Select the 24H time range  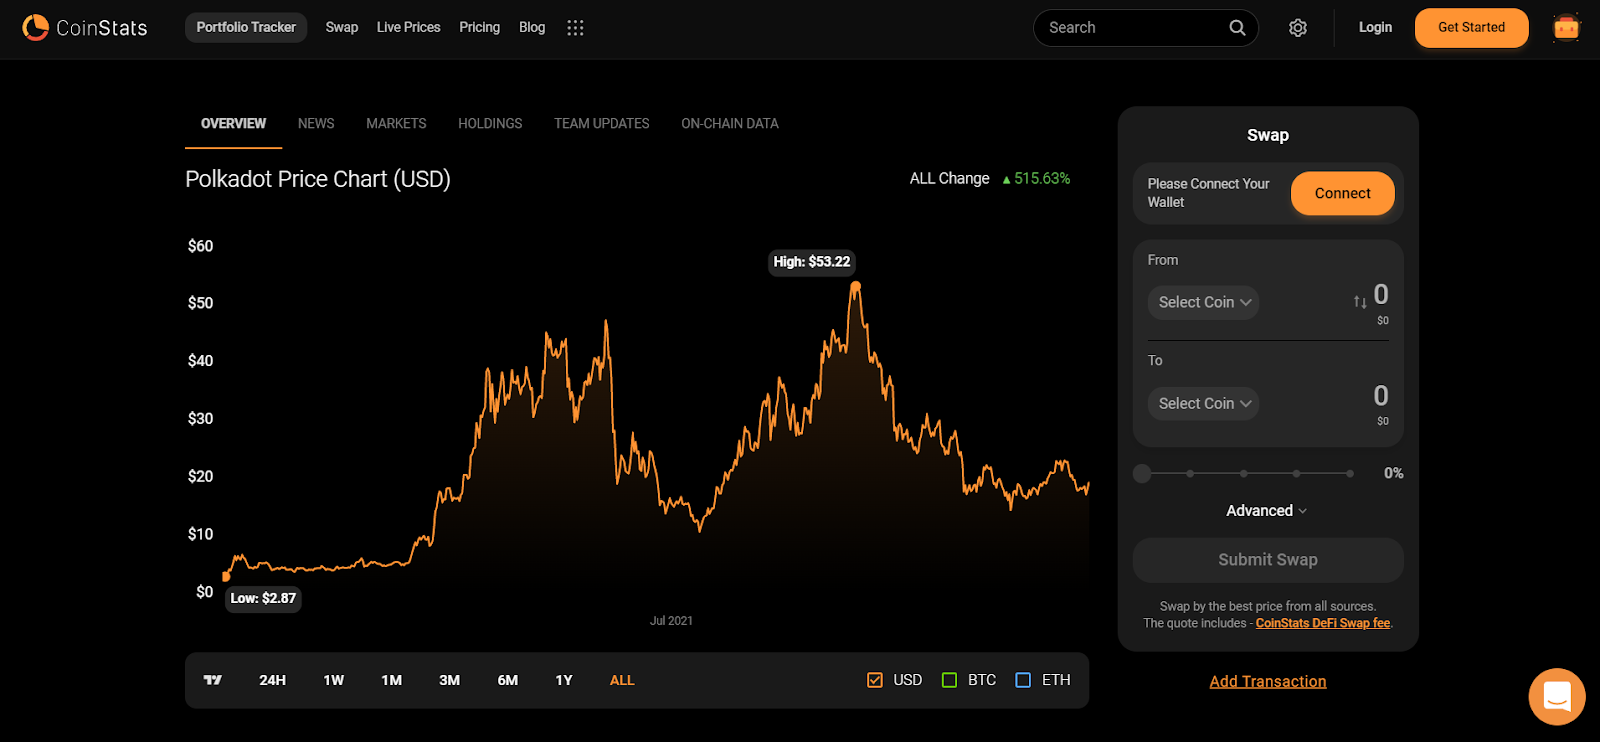[272, 680]
